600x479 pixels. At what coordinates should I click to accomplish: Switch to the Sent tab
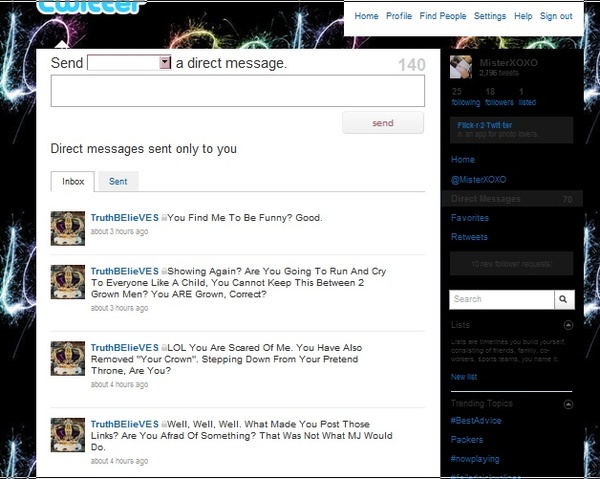pyautogui.click(x=118, y=182)
